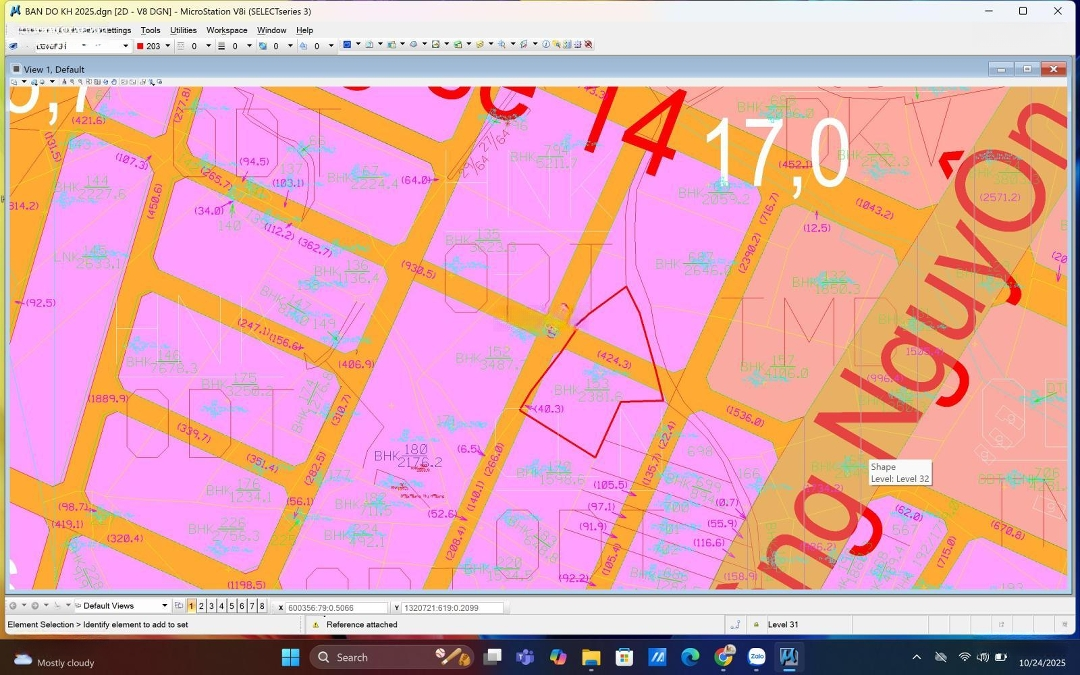Click the X coordinate input field
Viewport: 1080px width, 675px height.
tap(336, 608)
